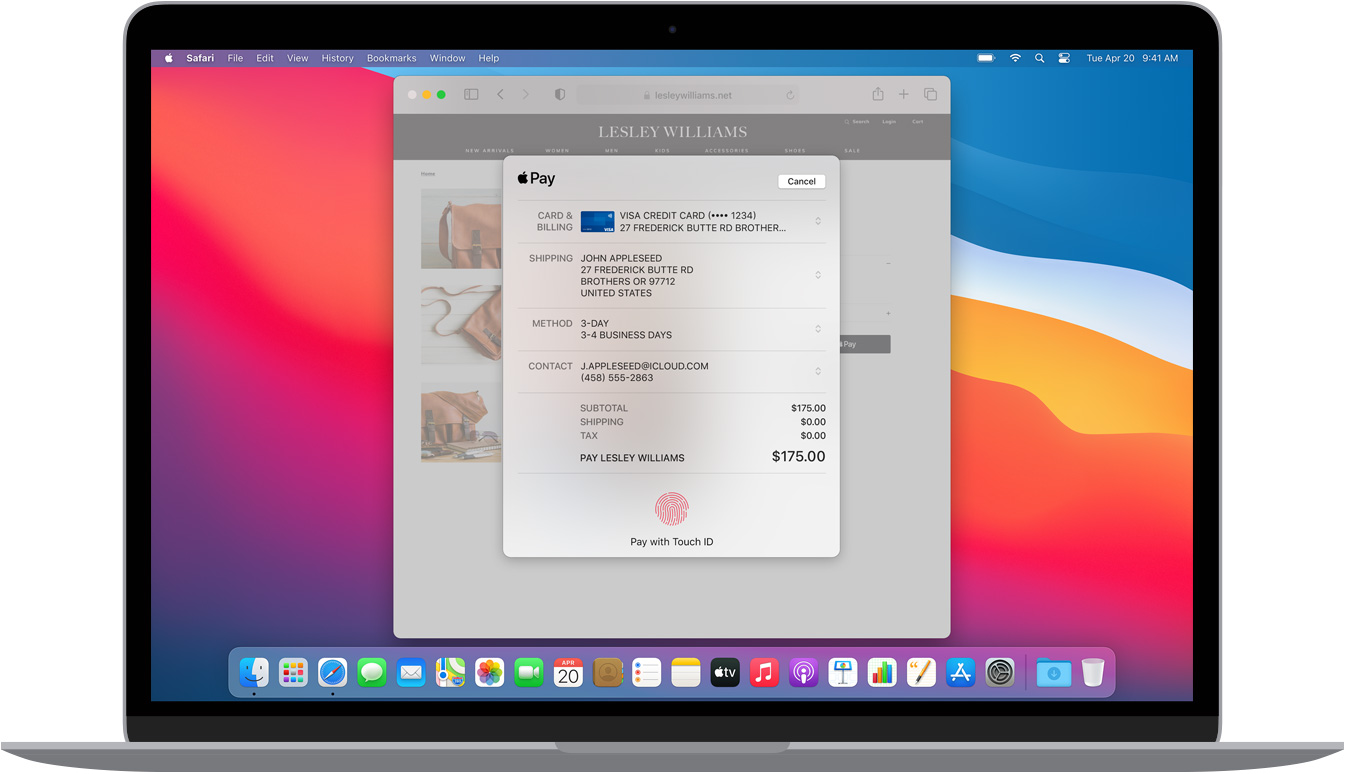The width and height of the screenshot is (1345, 774).
Task: Go back with Safari's back arrow
Action: point(500,94)
